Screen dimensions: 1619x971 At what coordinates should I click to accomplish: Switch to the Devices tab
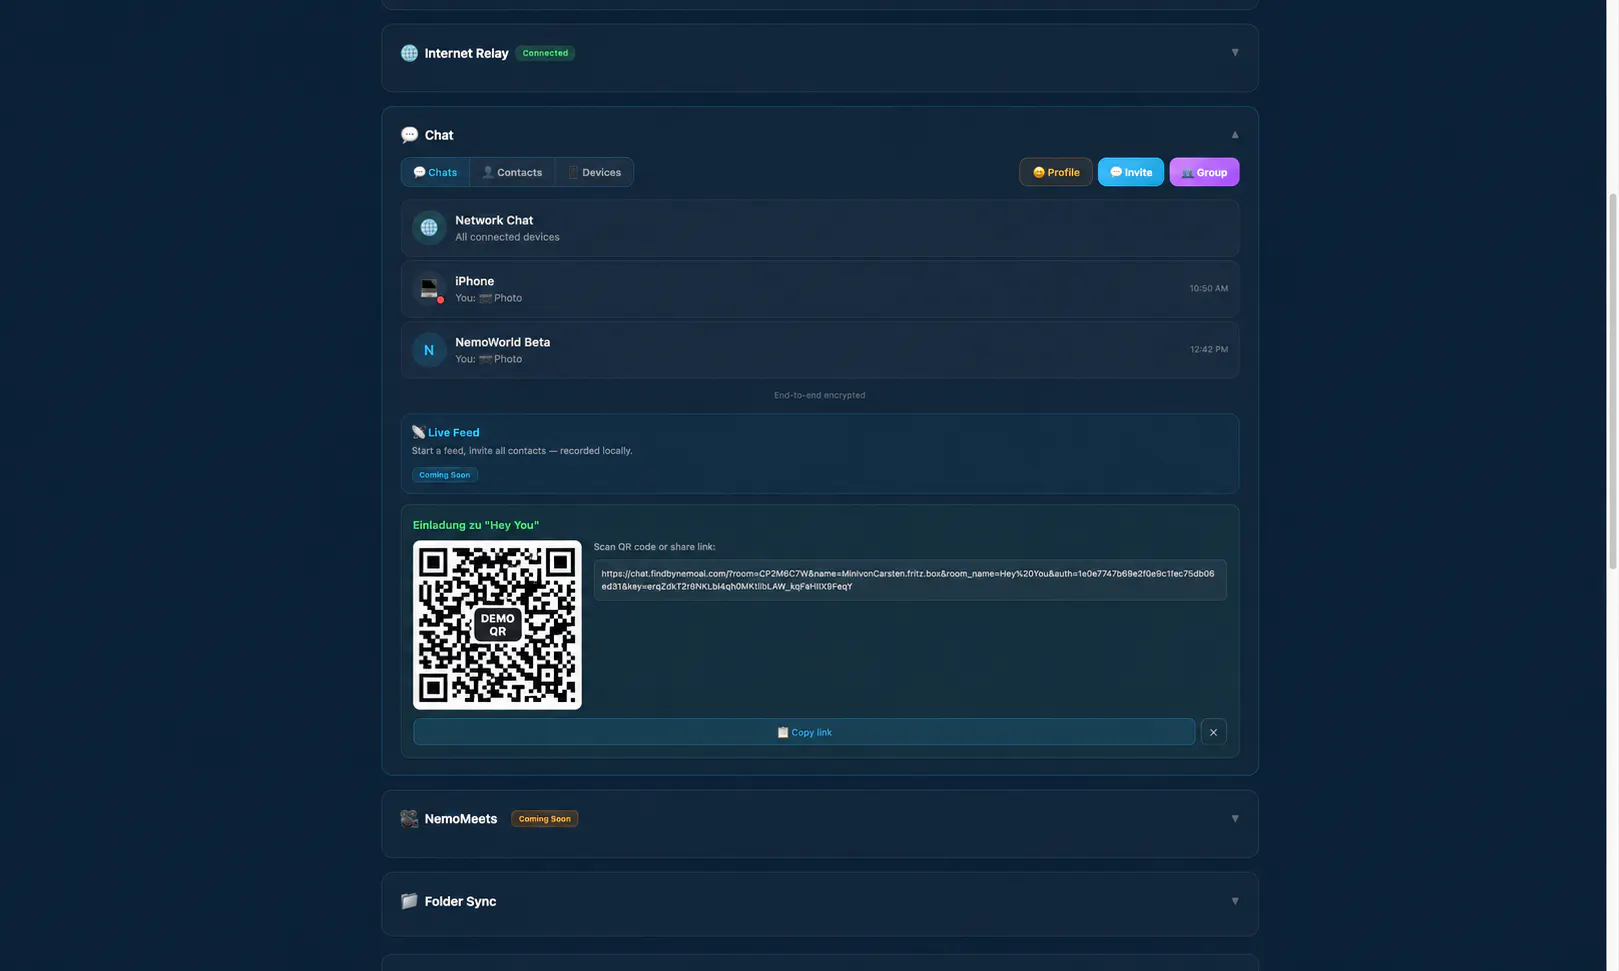click(x=594, y=172)
